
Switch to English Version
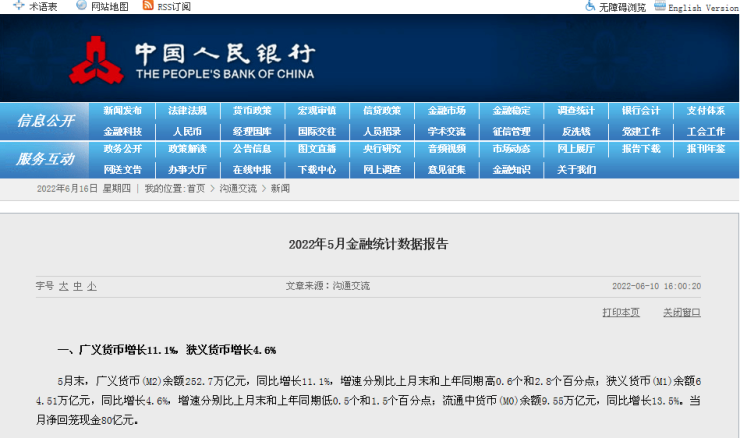tap(703, 8)
